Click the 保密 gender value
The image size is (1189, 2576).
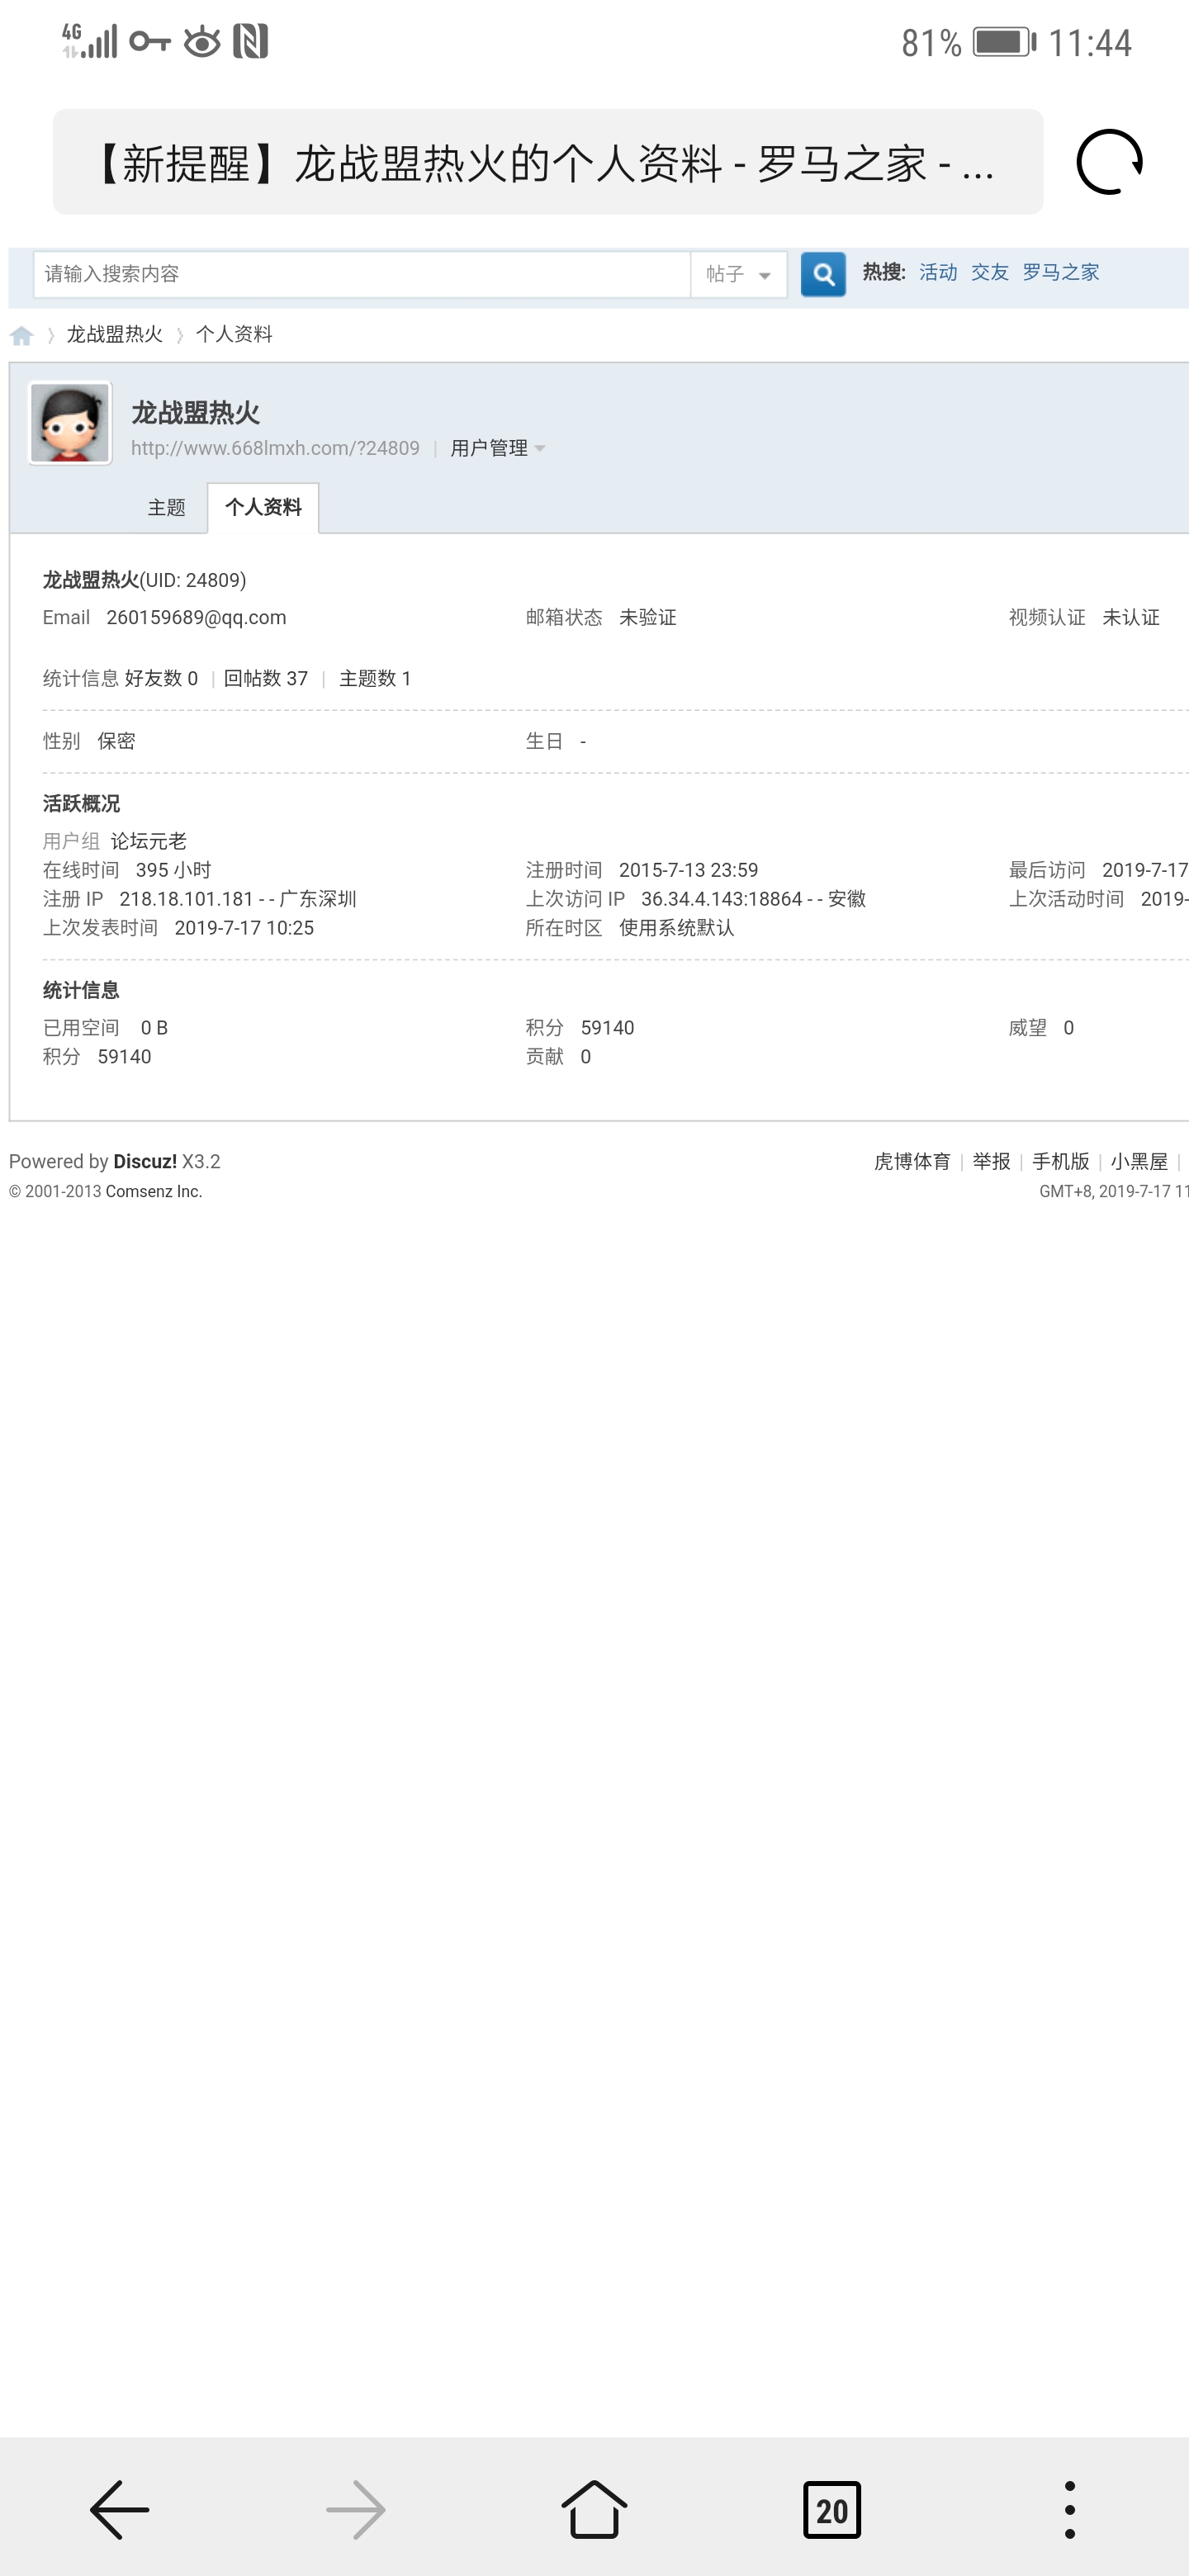click(116, 741)
